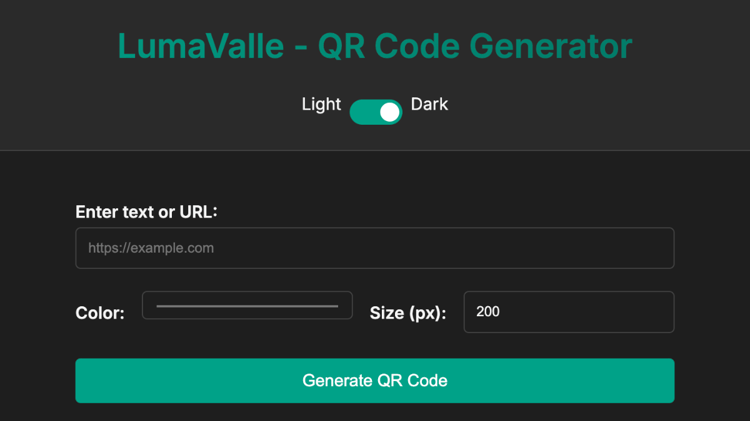Click the 'Color:' label

(100, 313)
